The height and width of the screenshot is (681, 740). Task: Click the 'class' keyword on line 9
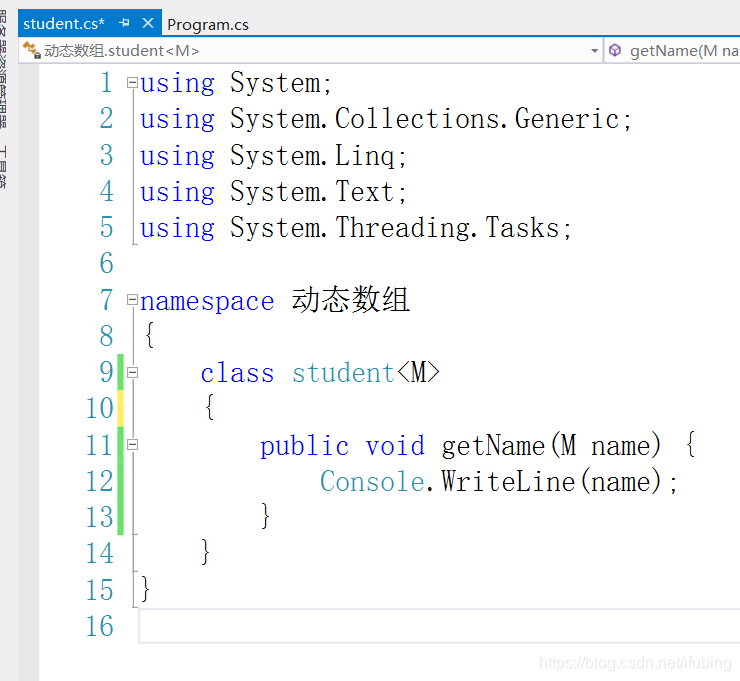click(x=237, y=373)
